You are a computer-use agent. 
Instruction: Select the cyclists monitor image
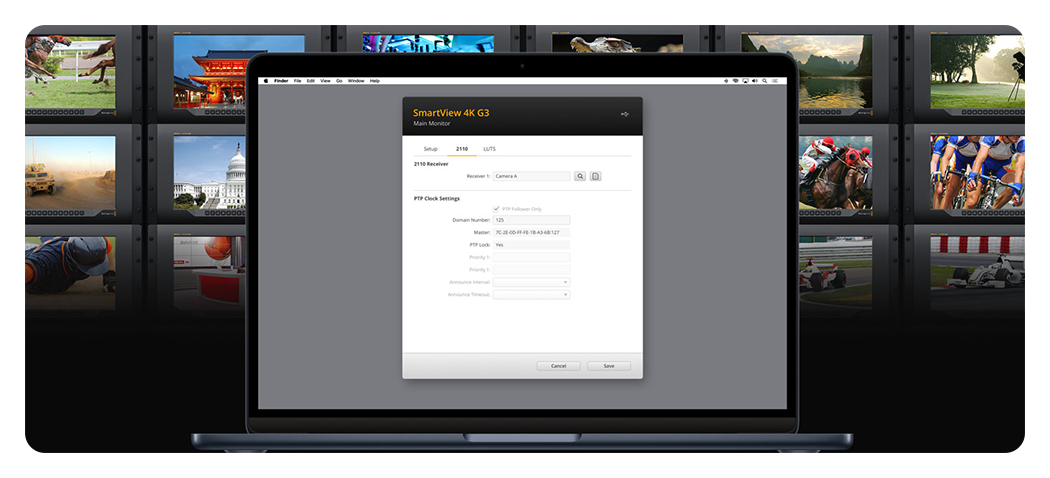click(x=977, y=172)
